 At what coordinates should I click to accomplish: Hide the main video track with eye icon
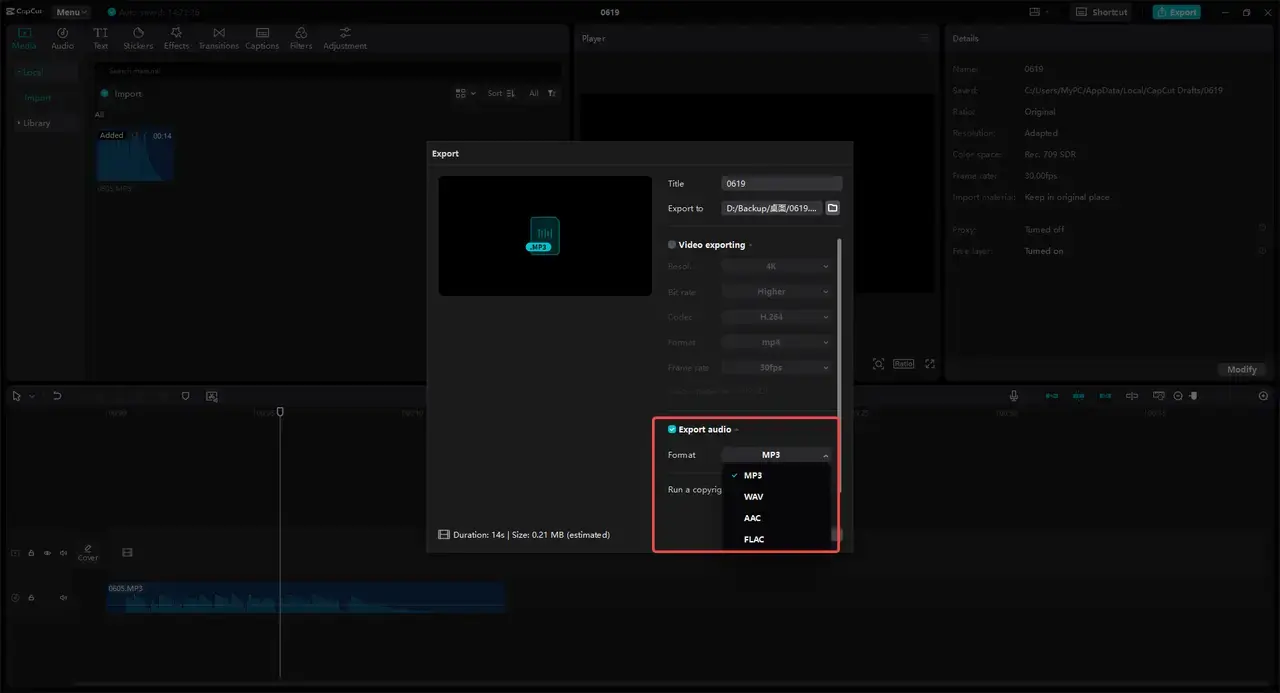click(x=47, y=553)
